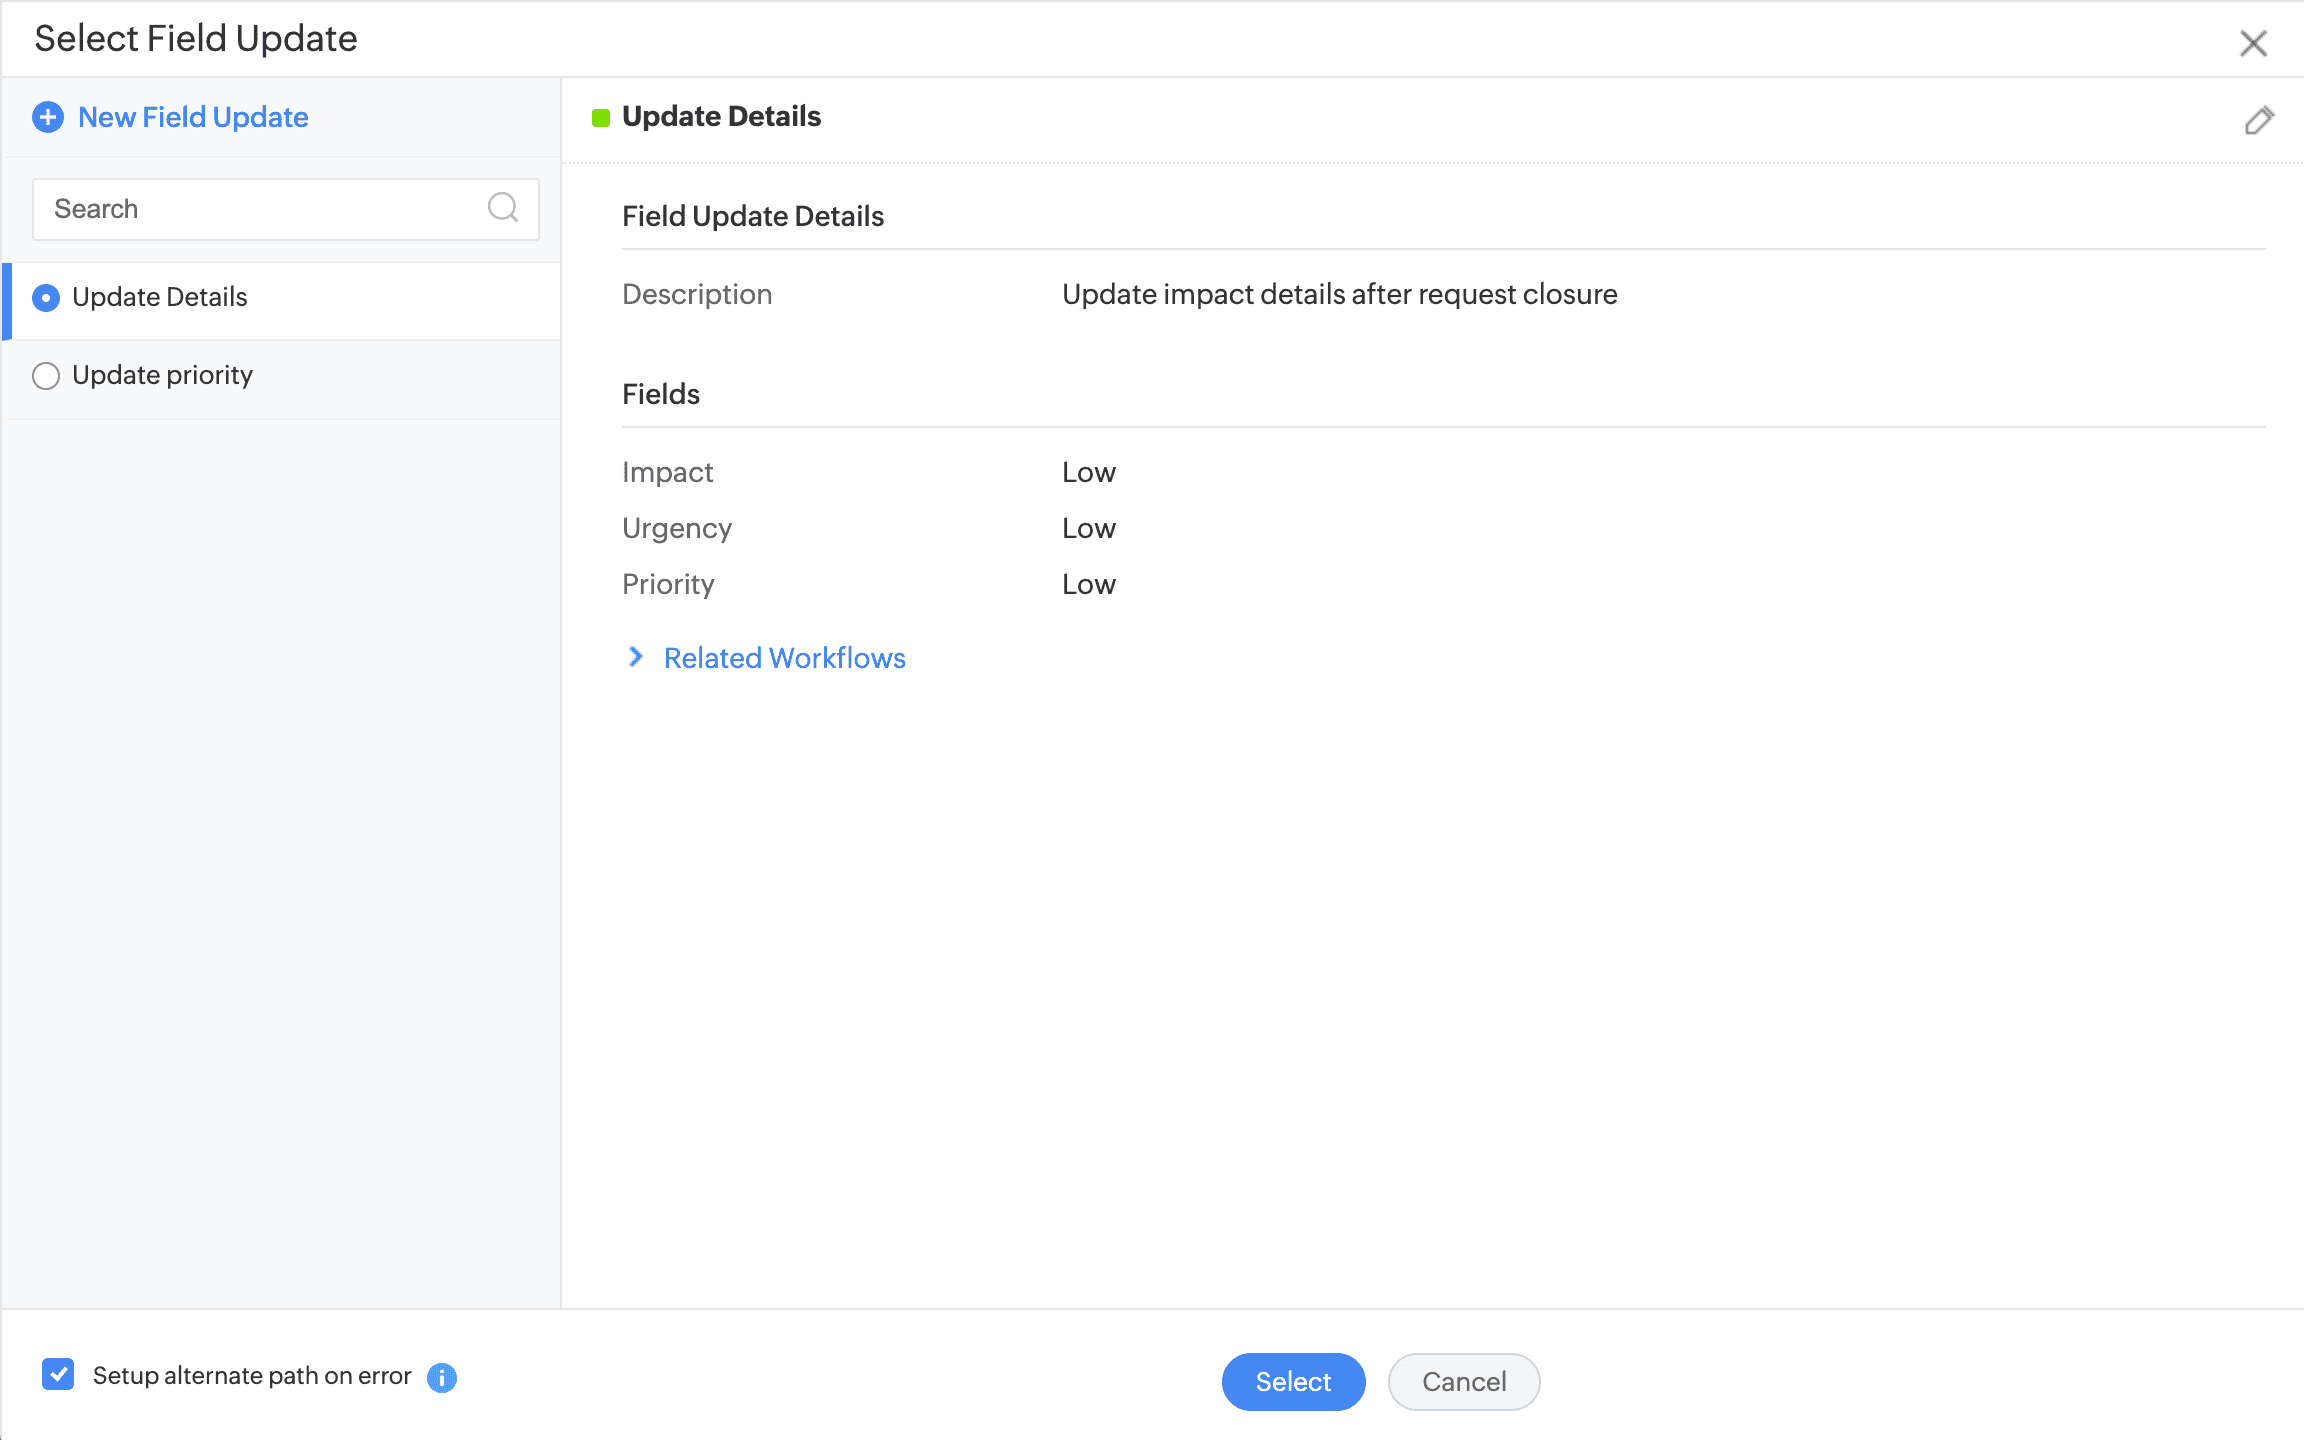Image resolution: width=2304 pixels, height=1440 pixels.
Task: Uncheck Setup alternate path on error
Action: tap(58, 1375)
